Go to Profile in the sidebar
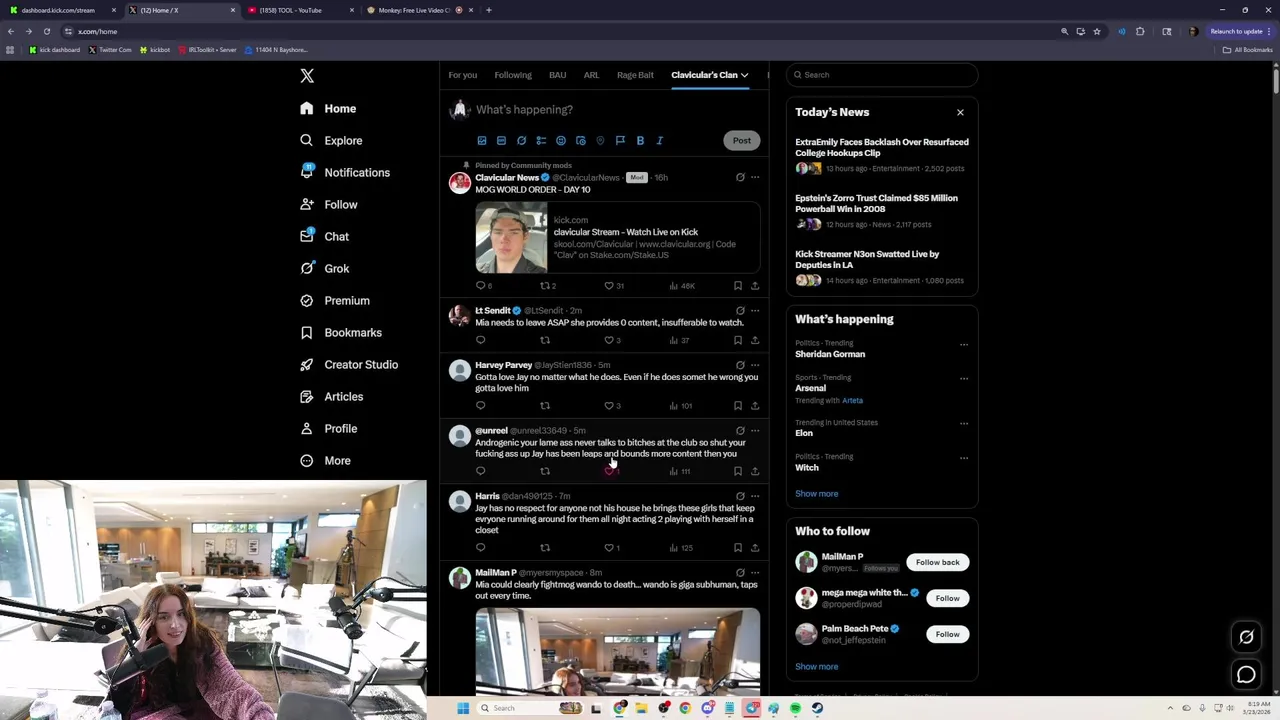Image resolution: width=1280 pixels, height=720 pixels. point(328,429)
